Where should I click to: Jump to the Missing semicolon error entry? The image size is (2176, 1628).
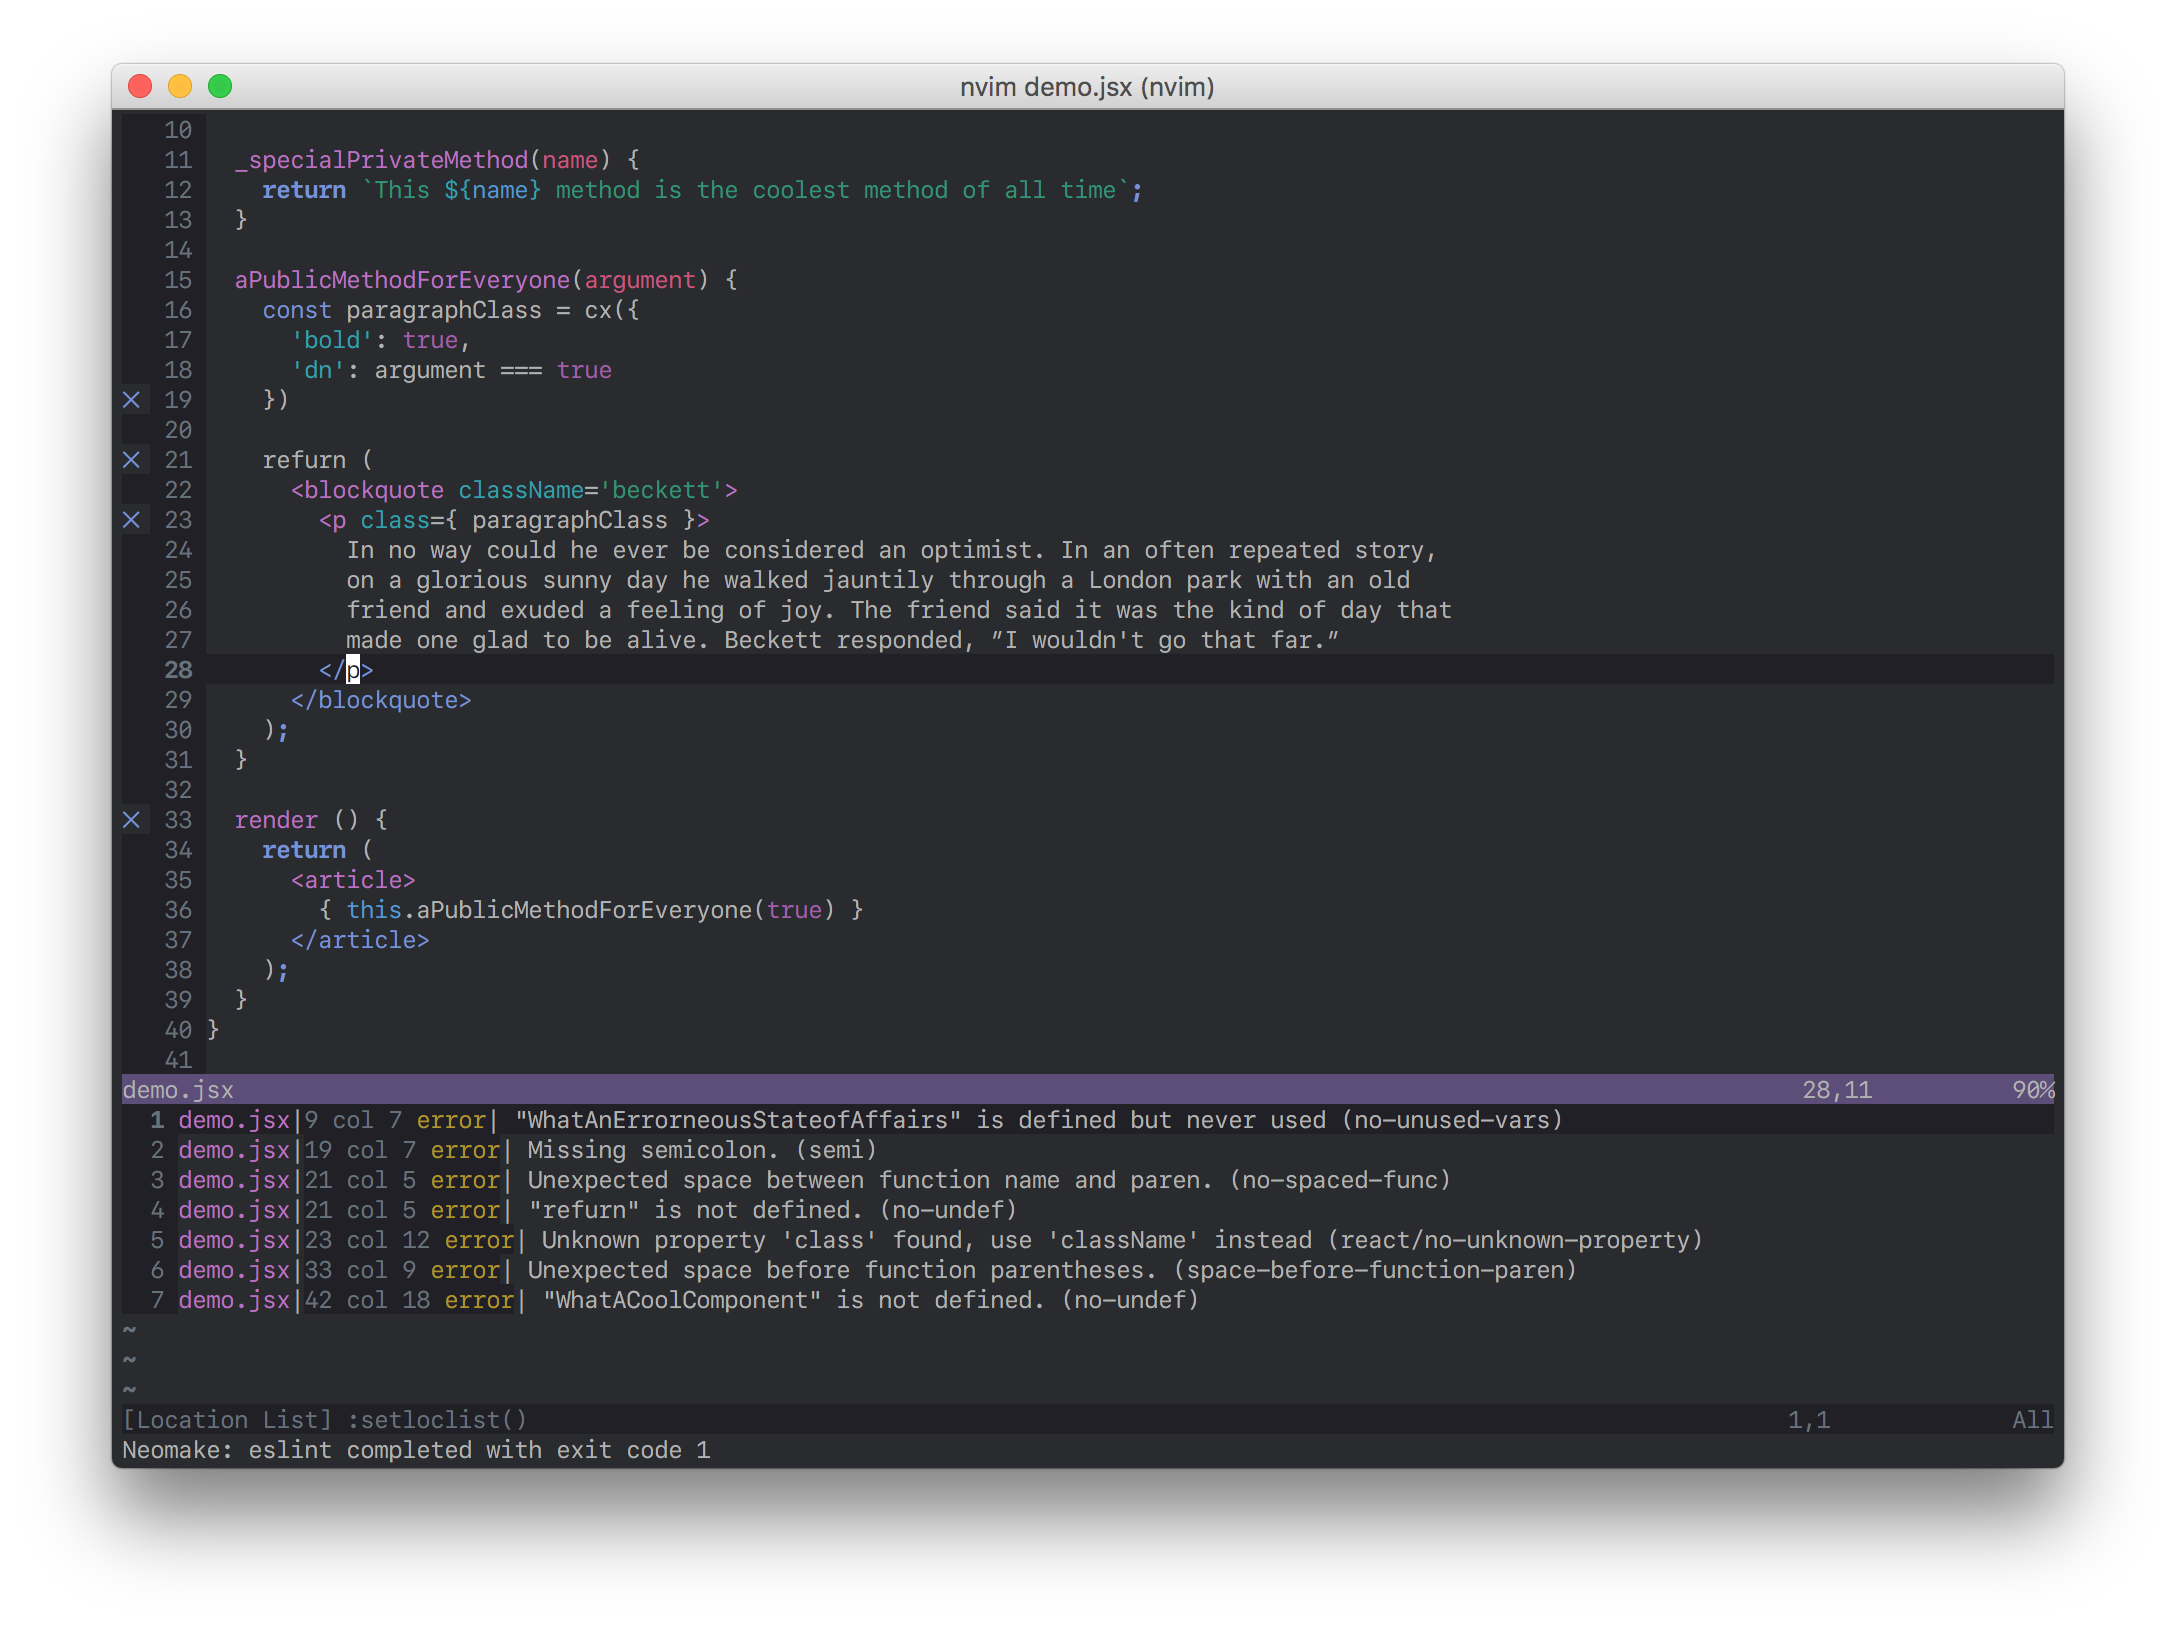701,1150
